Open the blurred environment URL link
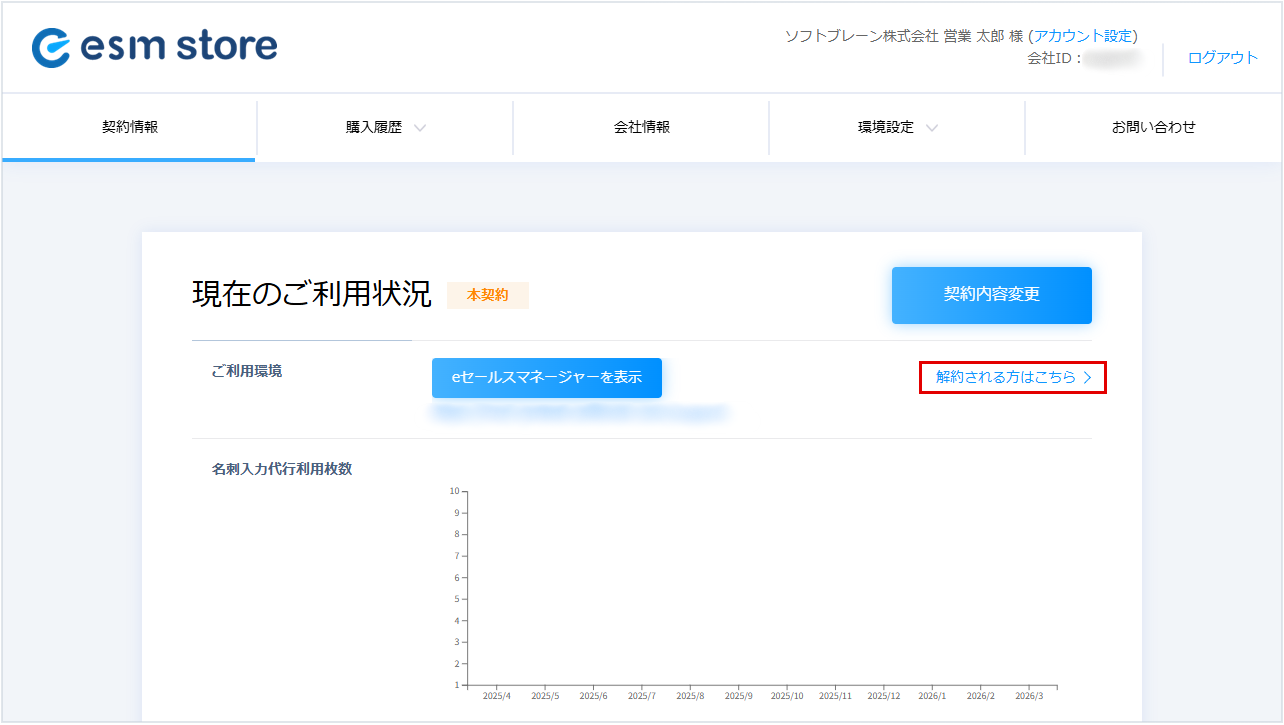 pos(580,411)
